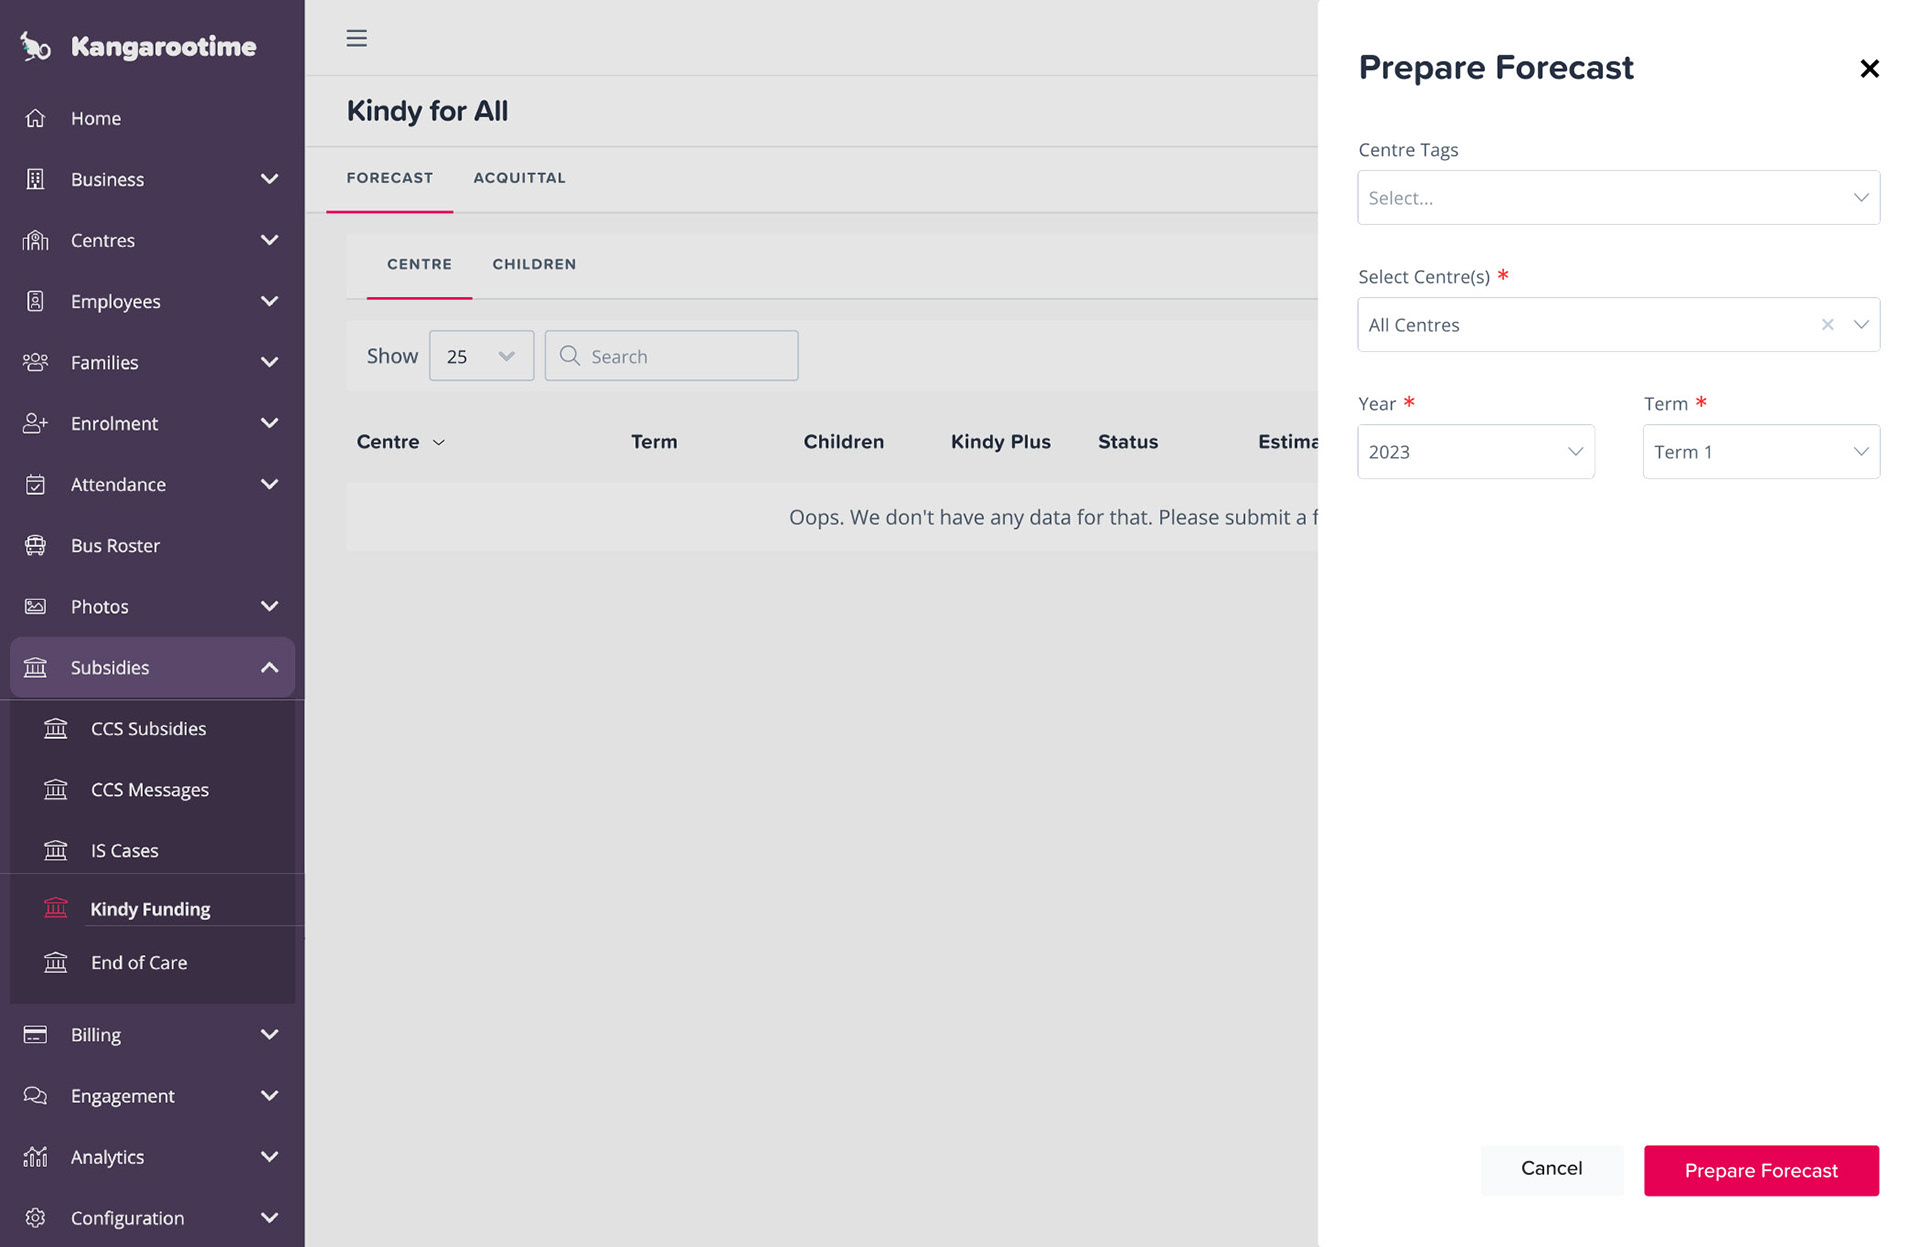Open CCS Messages in sidebar
The image size is (1920, 1247).
tap(152, 789)
